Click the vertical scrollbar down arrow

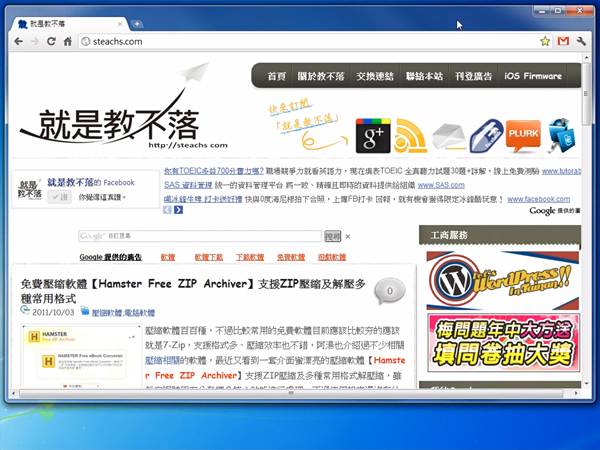point(586,383)
